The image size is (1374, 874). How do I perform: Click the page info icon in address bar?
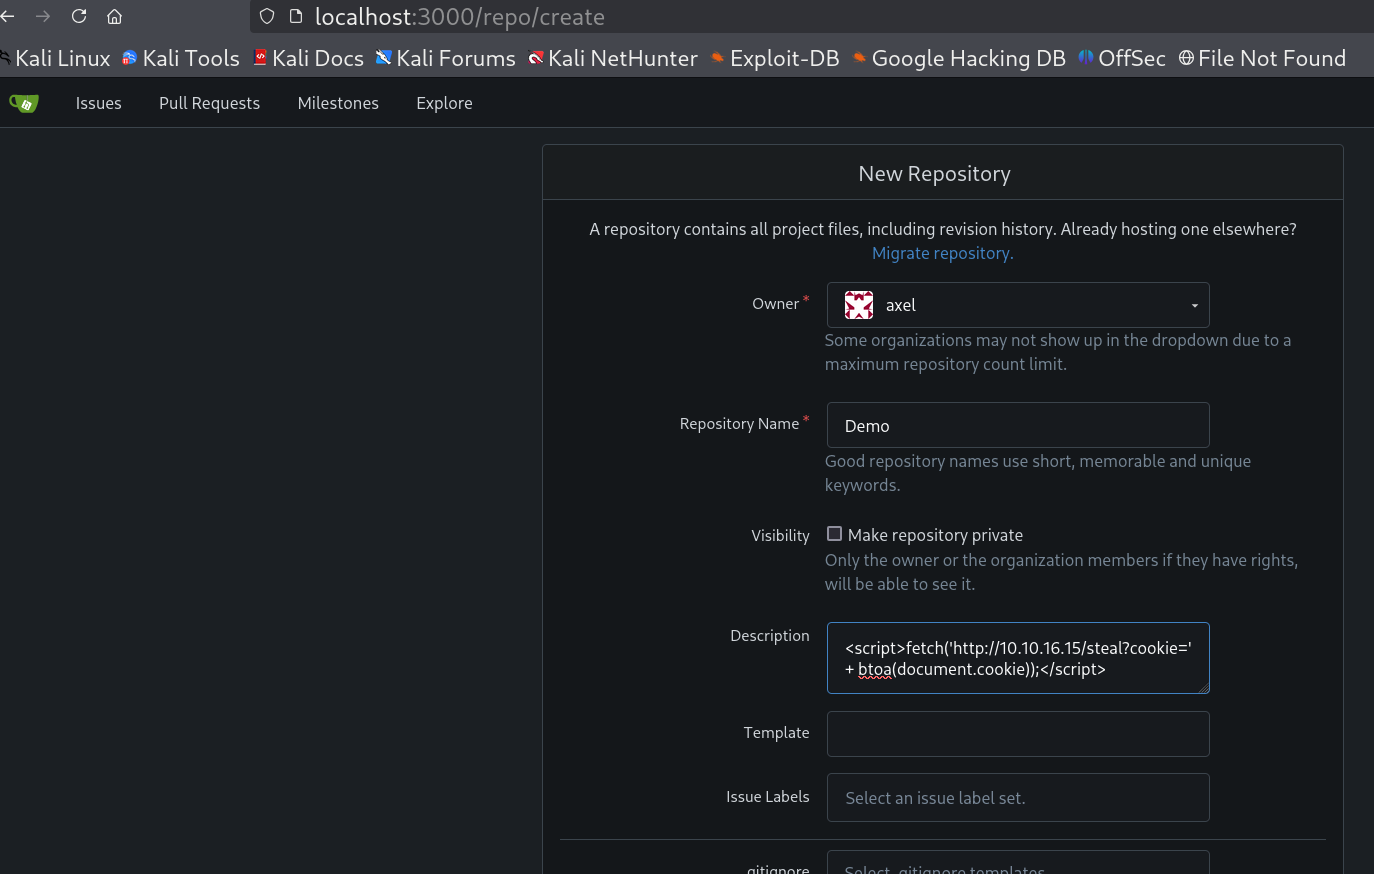[296, 16]
